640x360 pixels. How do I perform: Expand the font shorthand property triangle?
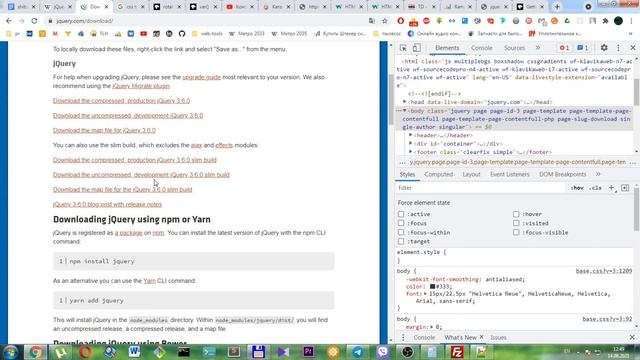(425, 294)
